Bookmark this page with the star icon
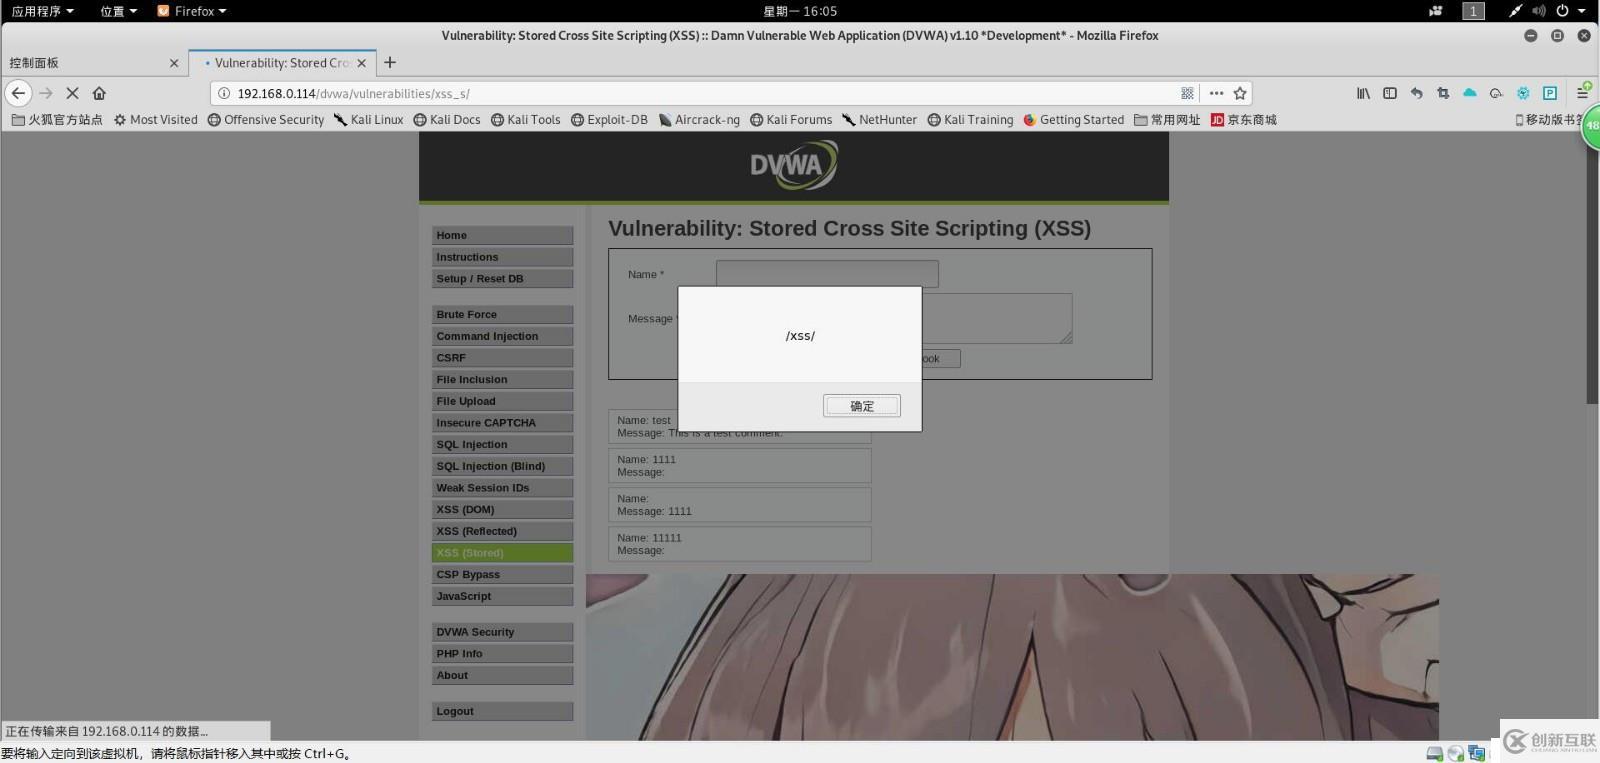1600x763 pixels. (x=1240, y=93)
